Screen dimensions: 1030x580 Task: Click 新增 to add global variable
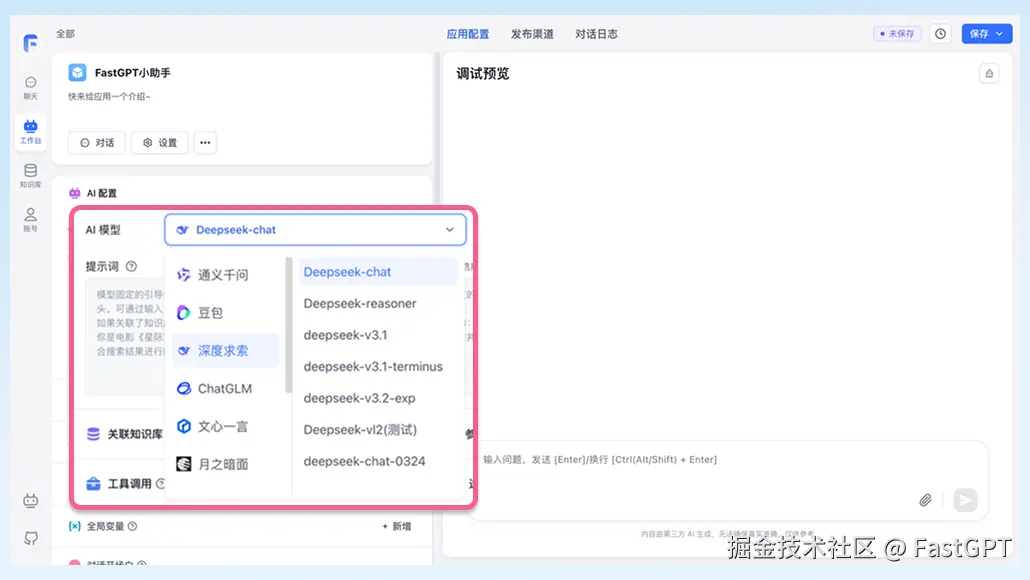[x=397, y=526]
